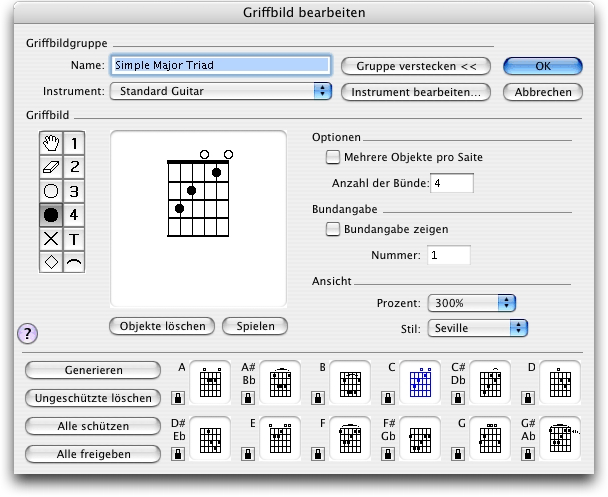The height and width of the screenshot is (497, 608).
Task: Select the barre arc tool
Action: (x=74, y=262)
